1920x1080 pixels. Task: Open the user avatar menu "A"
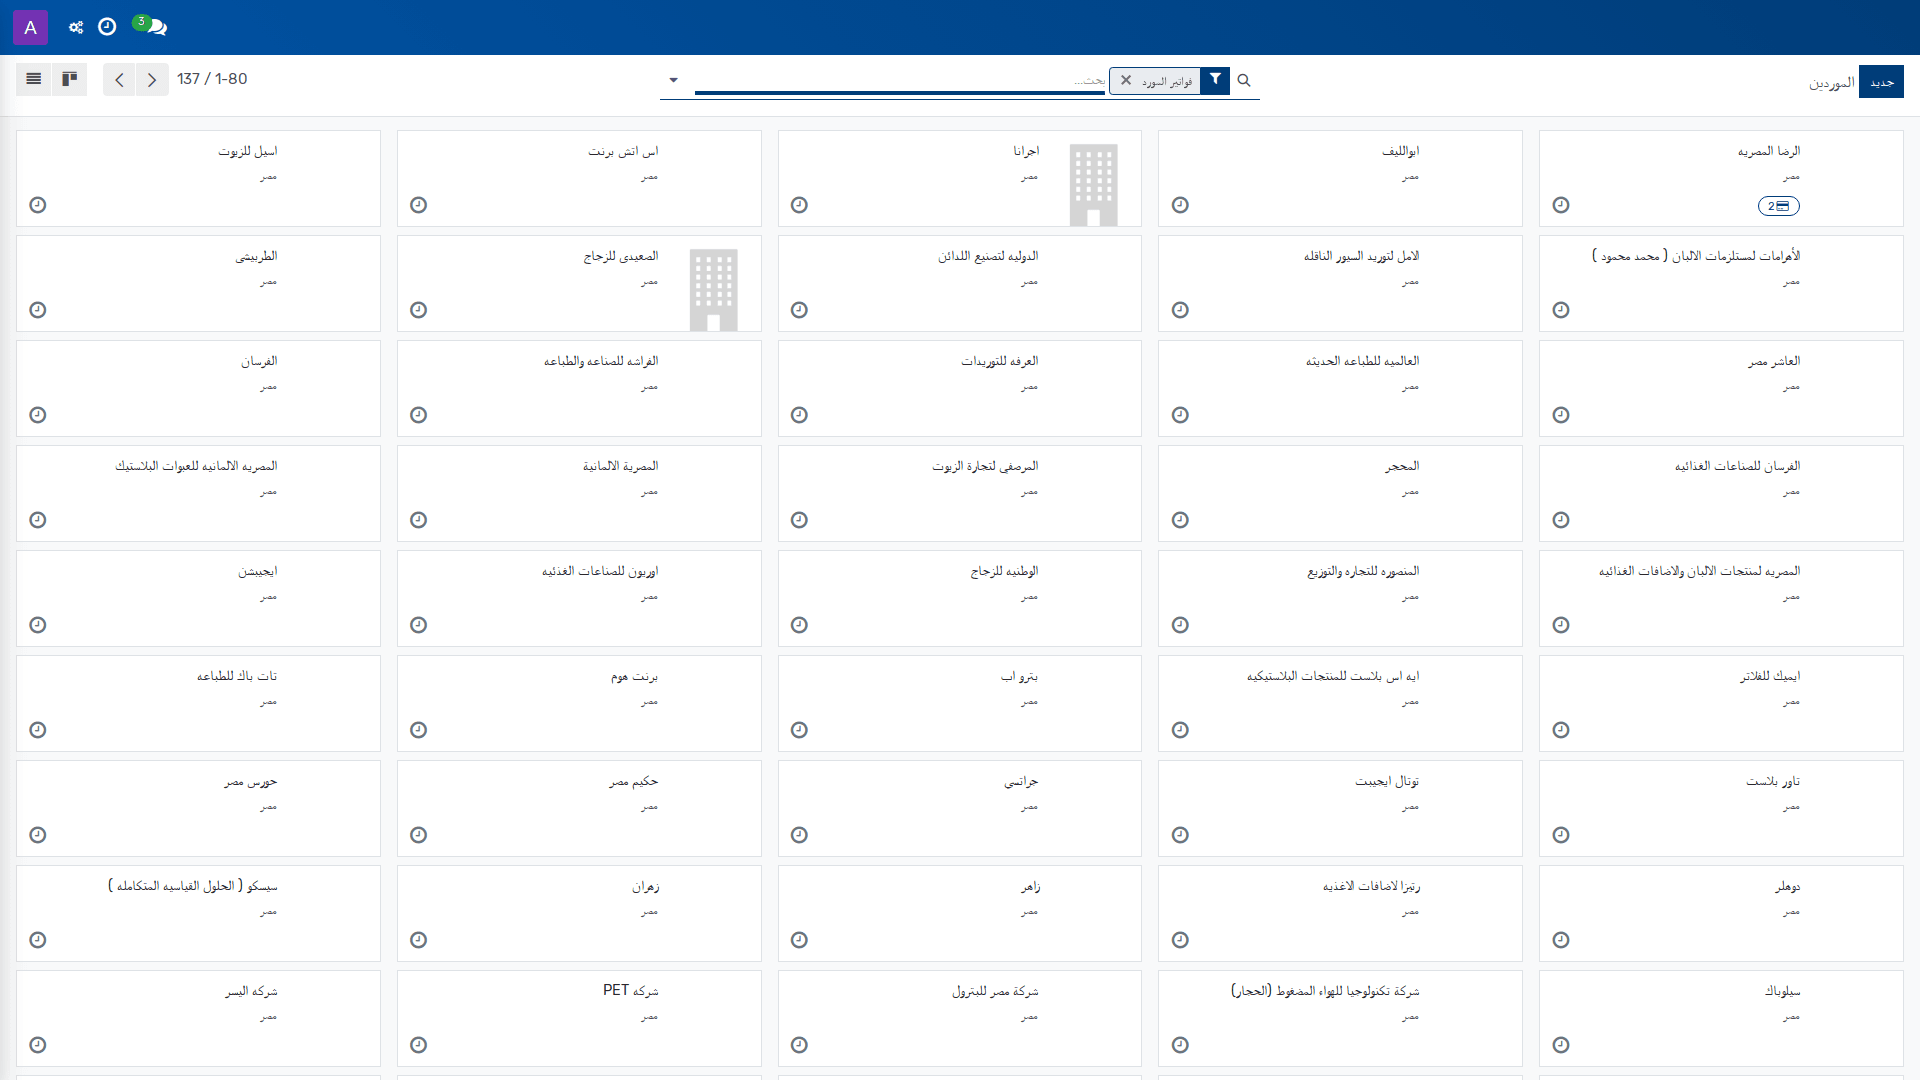[x=30, y=27]
